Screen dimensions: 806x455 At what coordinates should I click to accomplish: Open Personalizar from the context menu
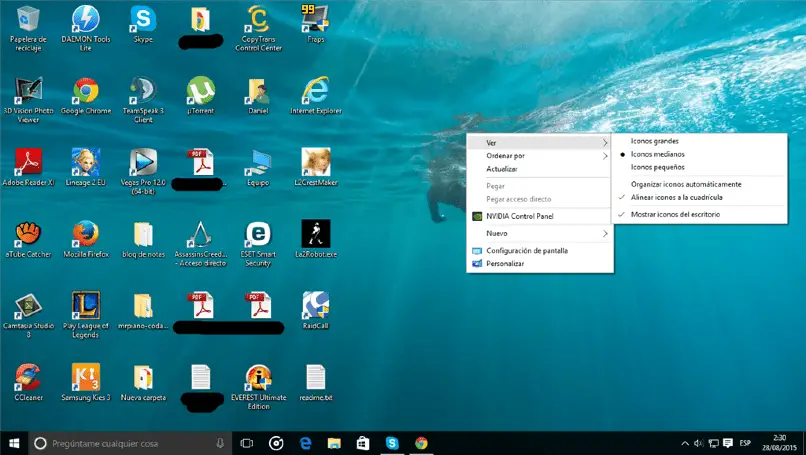pyautogui.click(x=505, y=264)
